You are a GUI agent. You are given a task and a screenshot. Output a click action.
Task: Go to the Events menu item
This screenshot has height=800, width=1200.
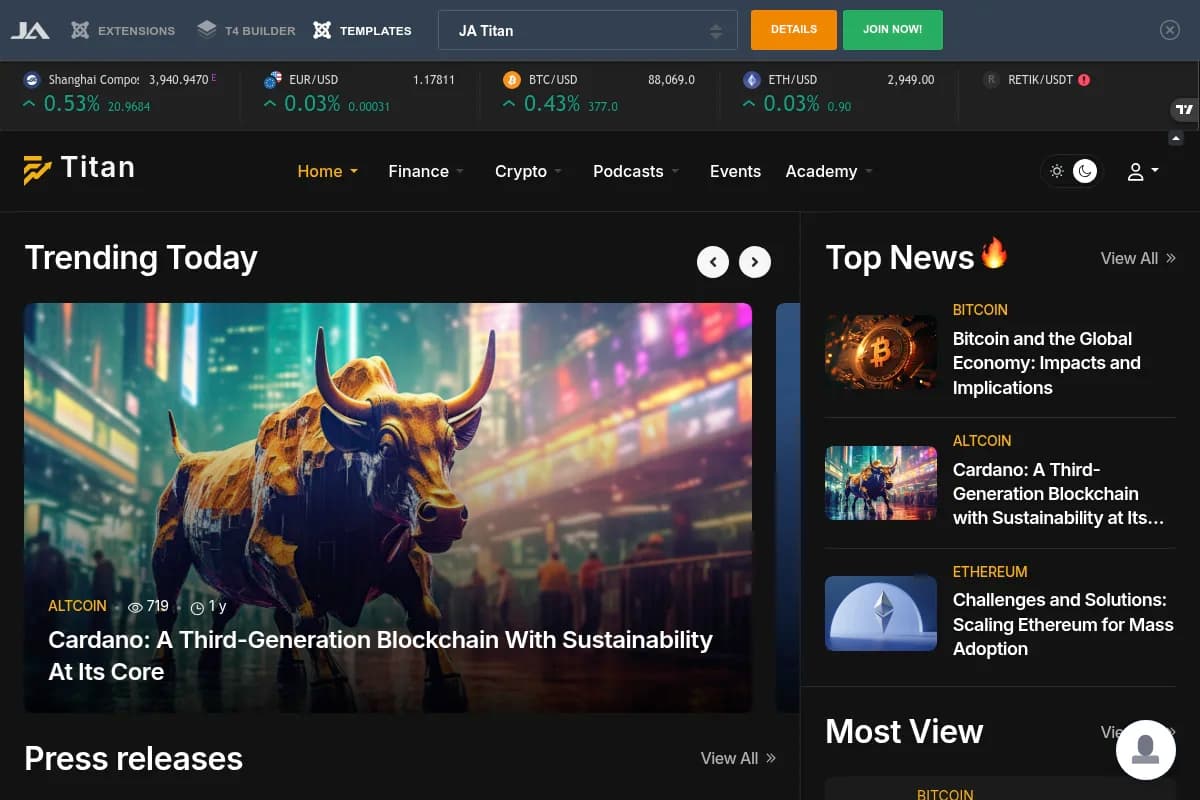click(x=735, y=171)
